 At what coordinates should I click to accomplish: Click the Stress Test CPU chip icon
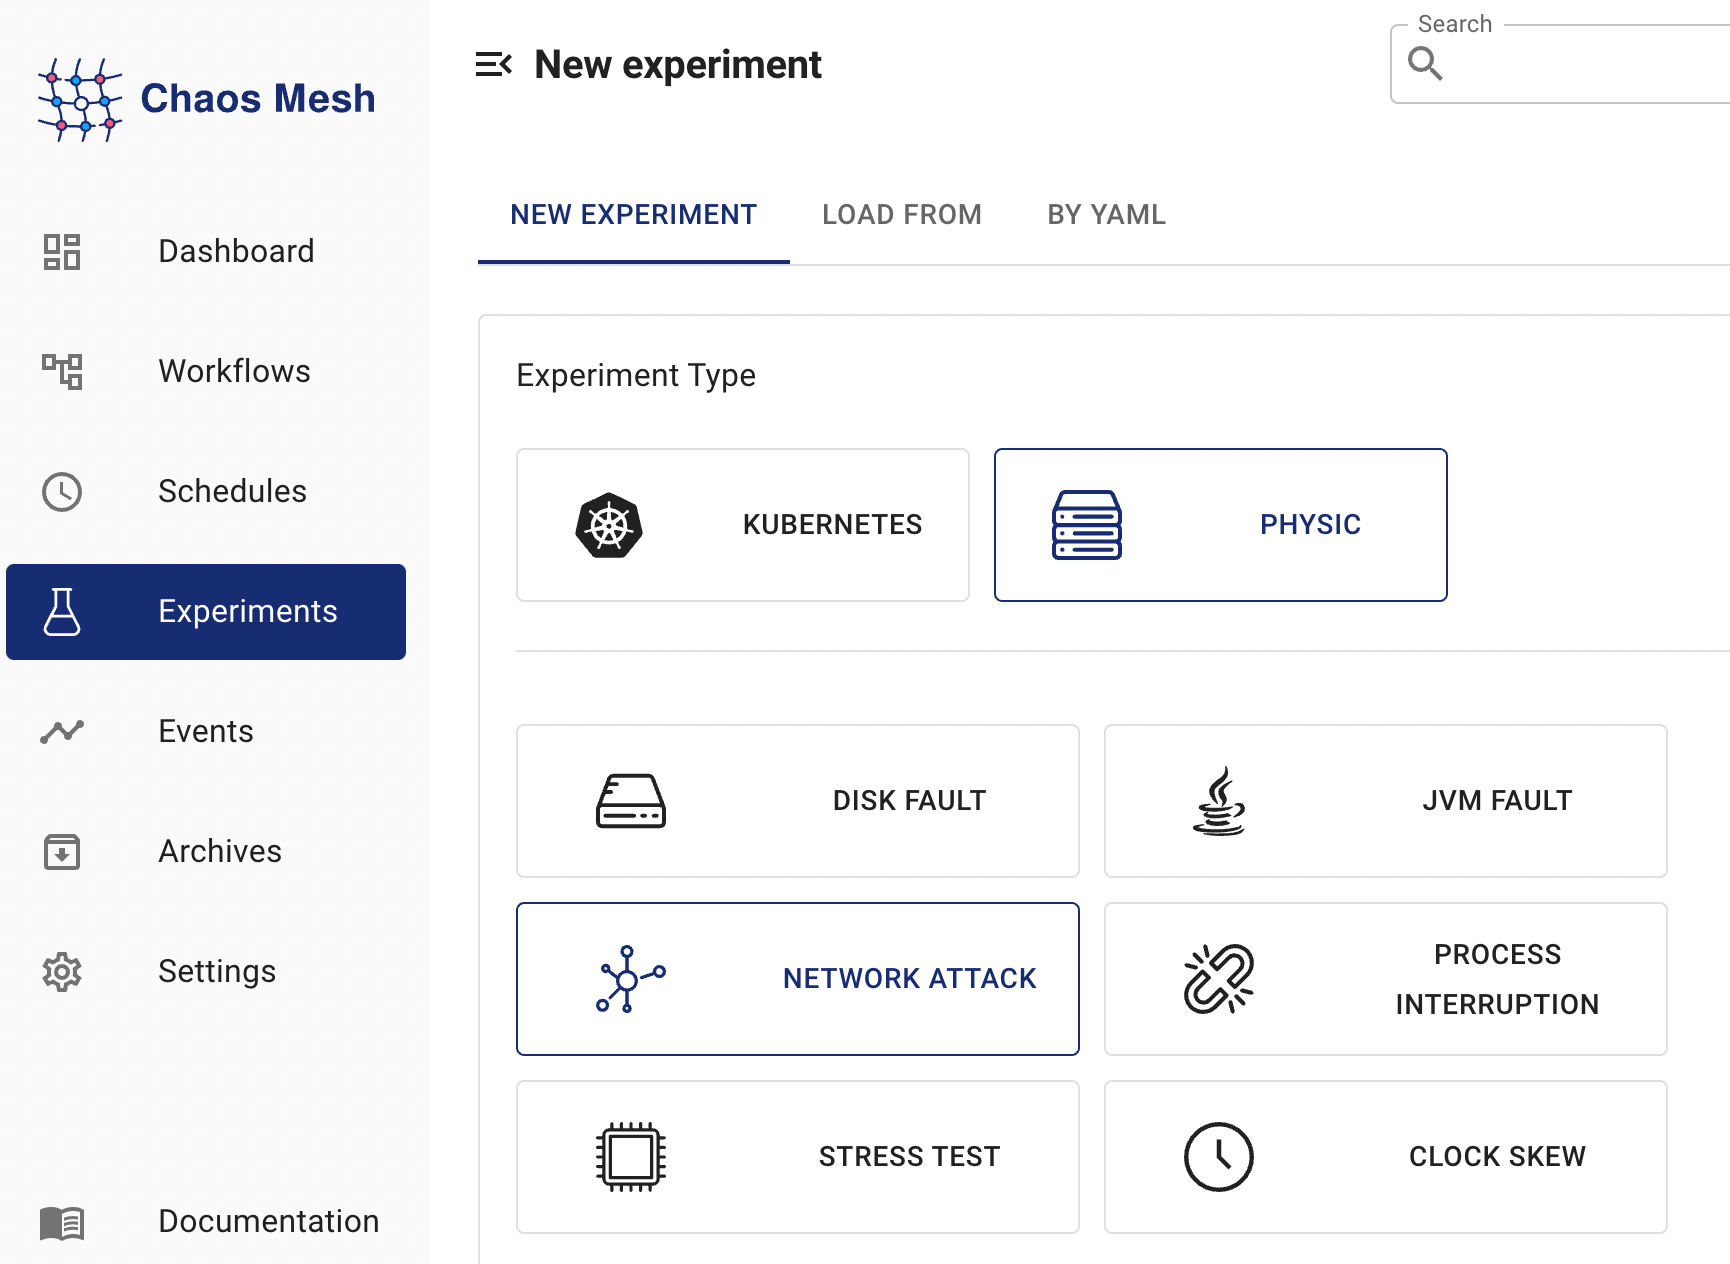630,1157
